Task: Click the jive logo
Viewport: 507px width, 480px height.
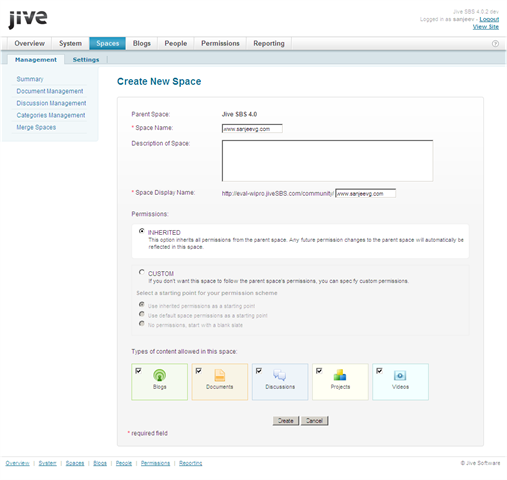Action: click(28, 19)
